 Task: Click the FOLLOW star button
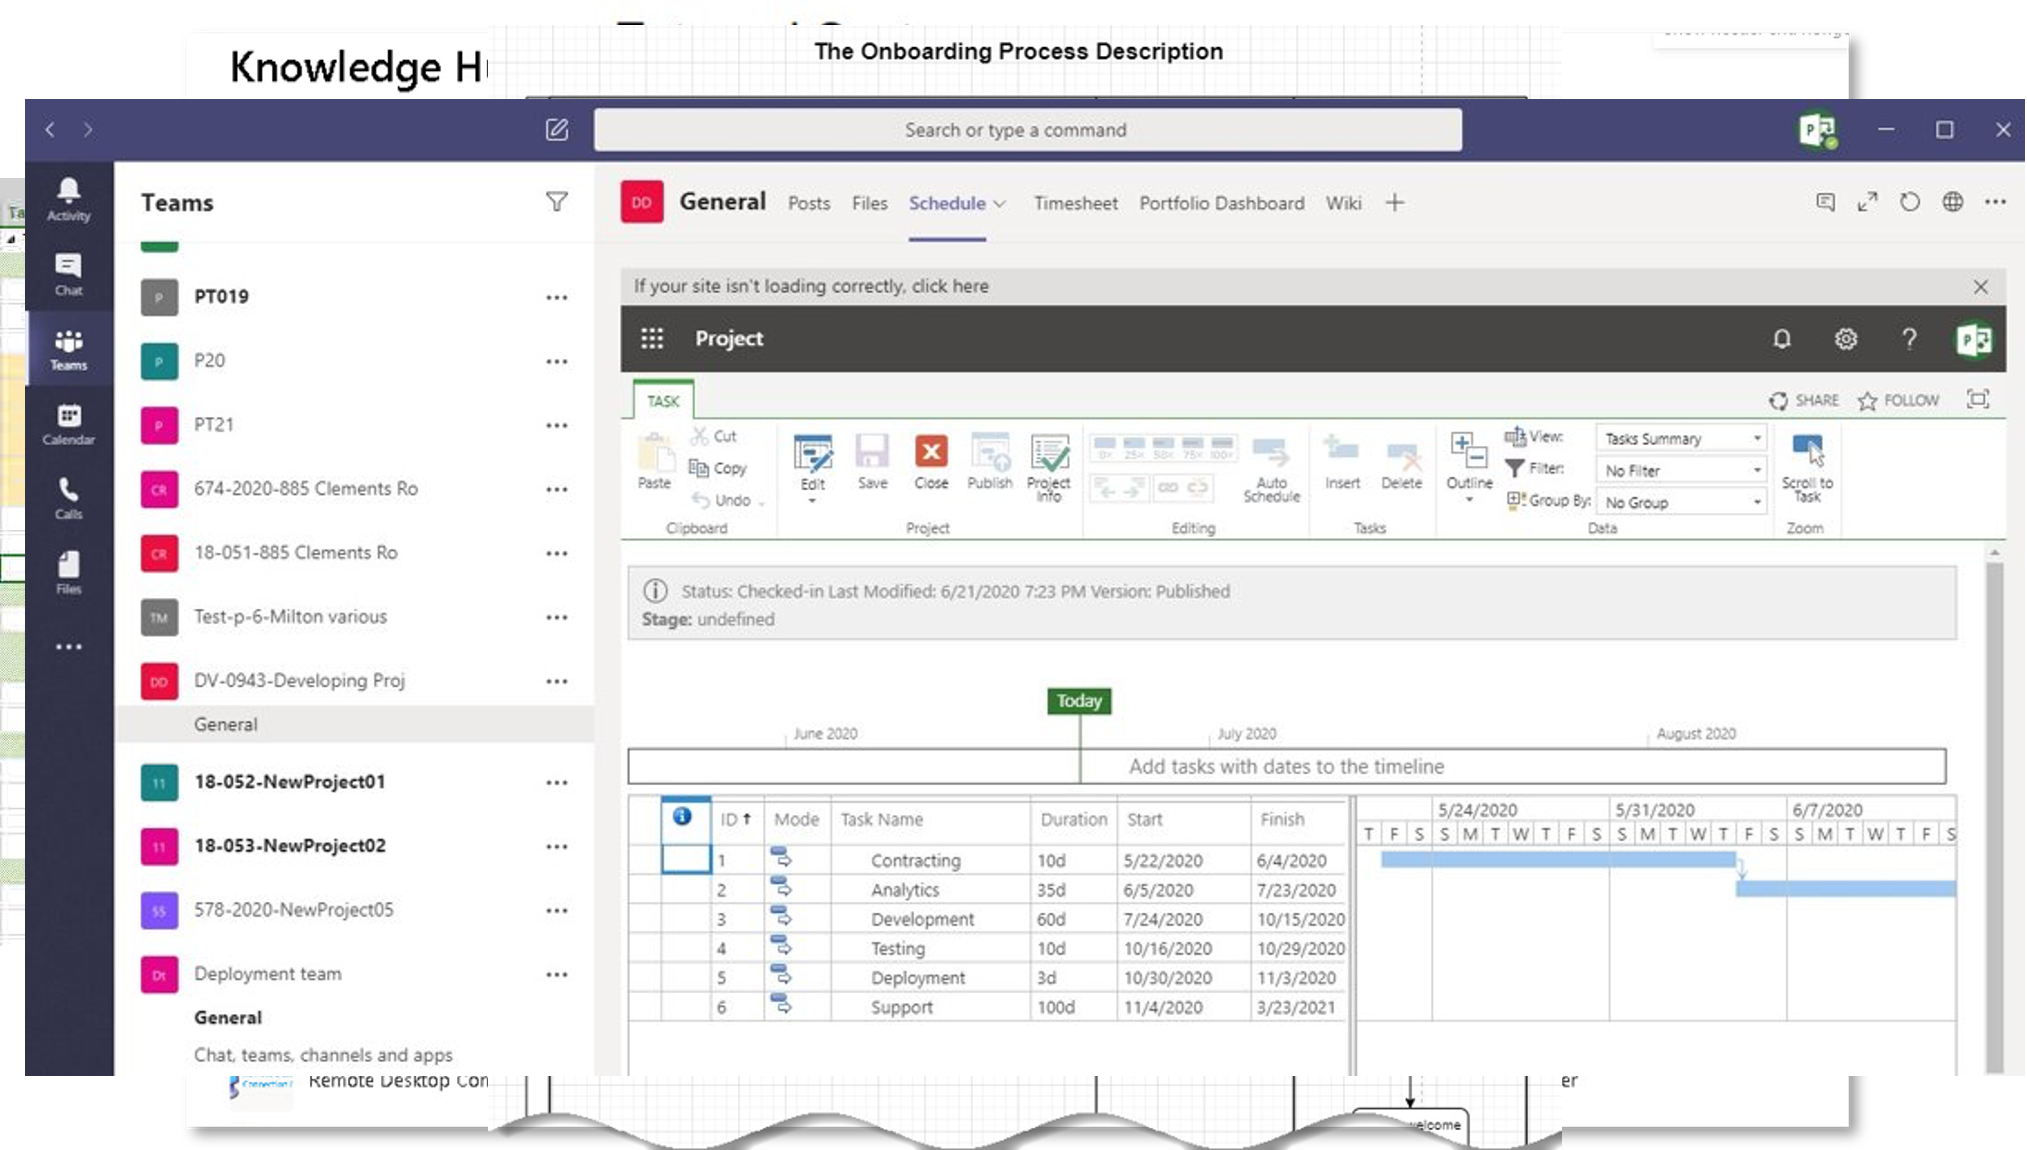point(1897,400)
